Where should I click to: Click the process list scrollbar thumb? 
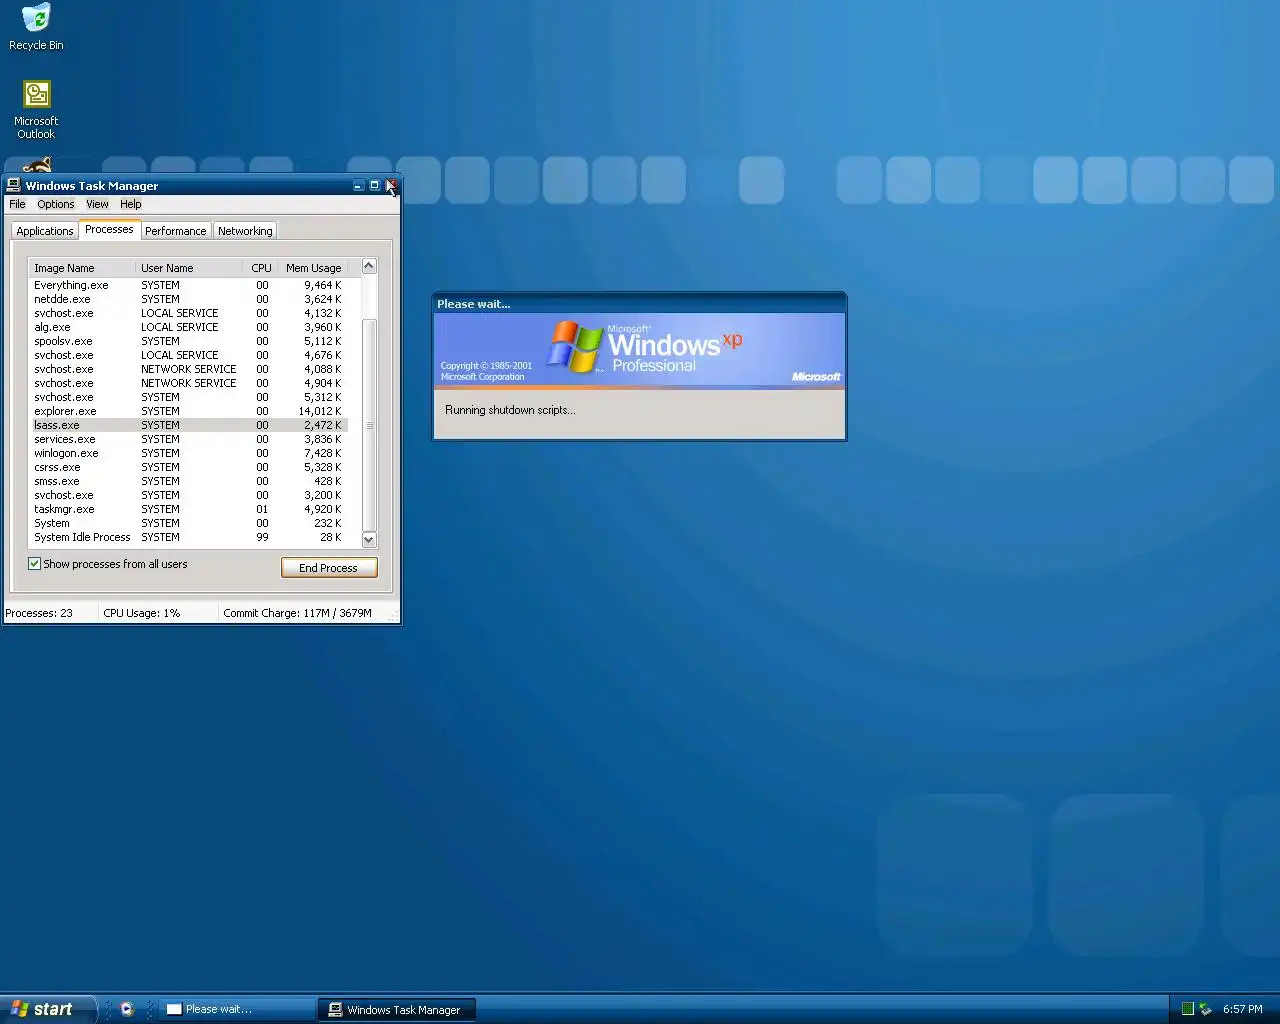pyautogui.click(x=369, y=425)
